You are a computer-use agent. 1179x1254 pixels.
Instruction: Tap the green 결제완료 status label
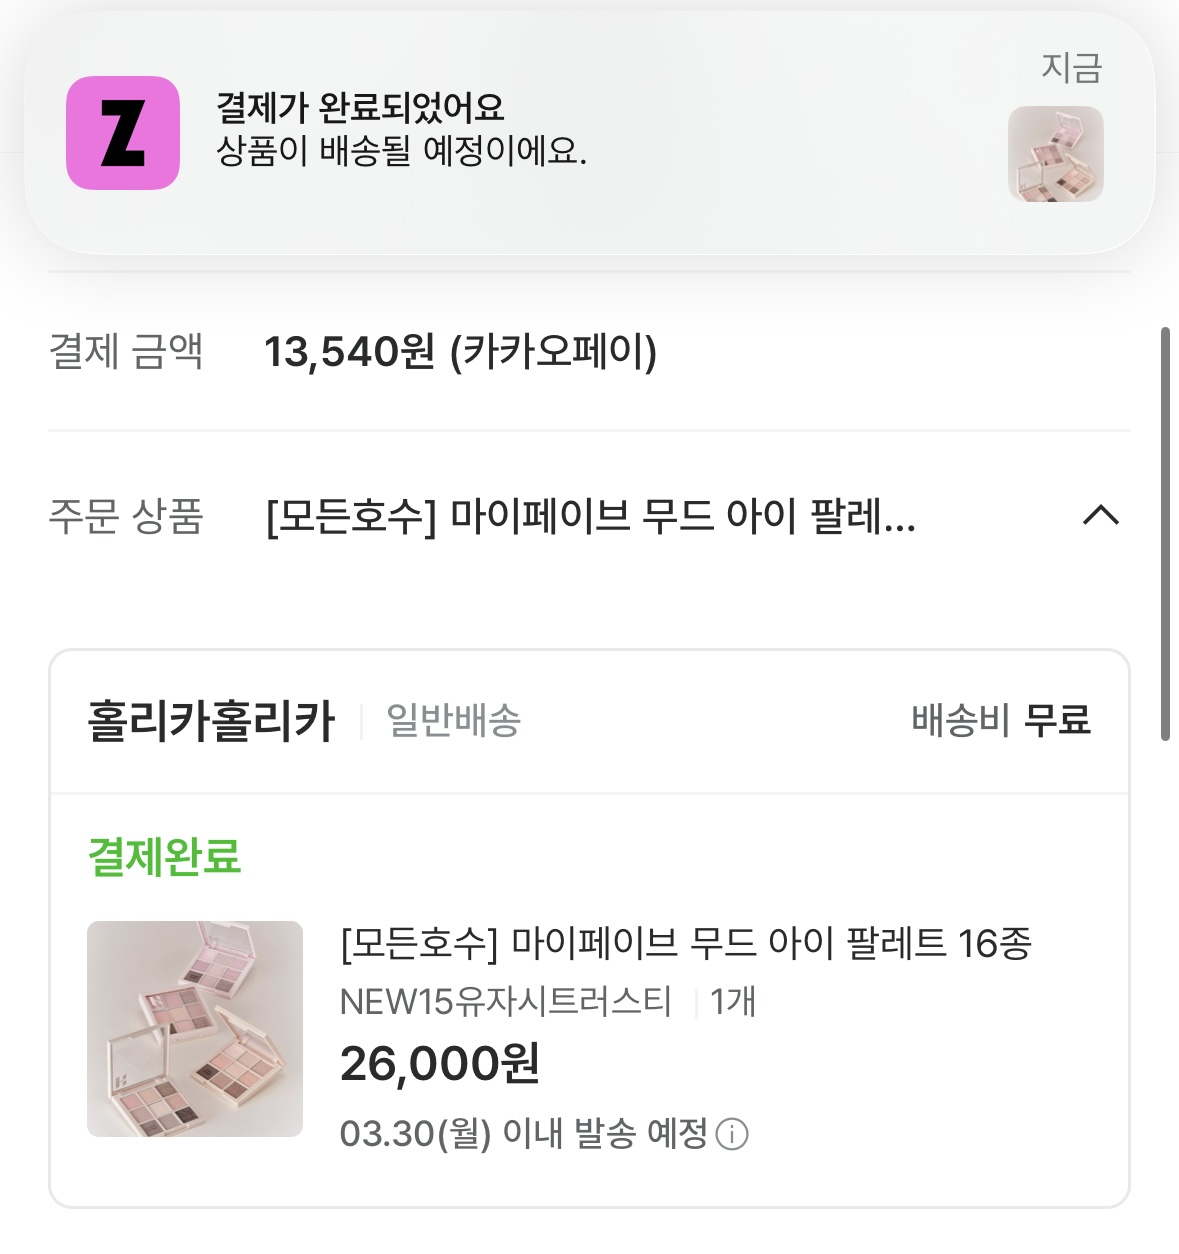pyautogui.click(x=165, y=857)
